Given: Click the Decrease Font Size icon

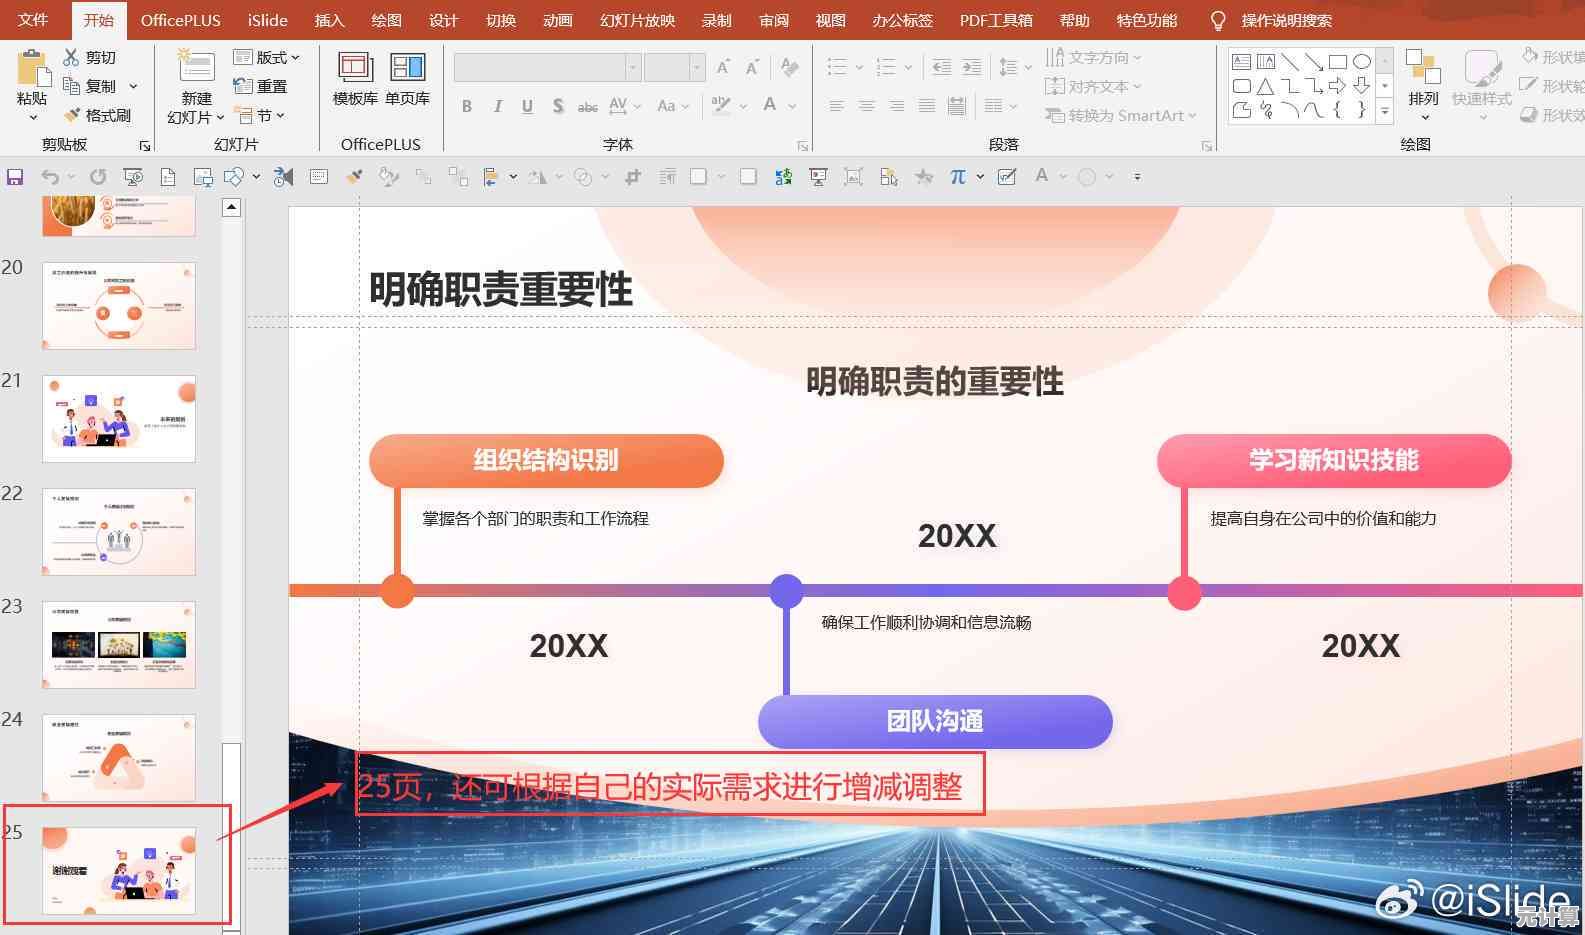Looking at the screenshot, I should [x=752, y=67].
